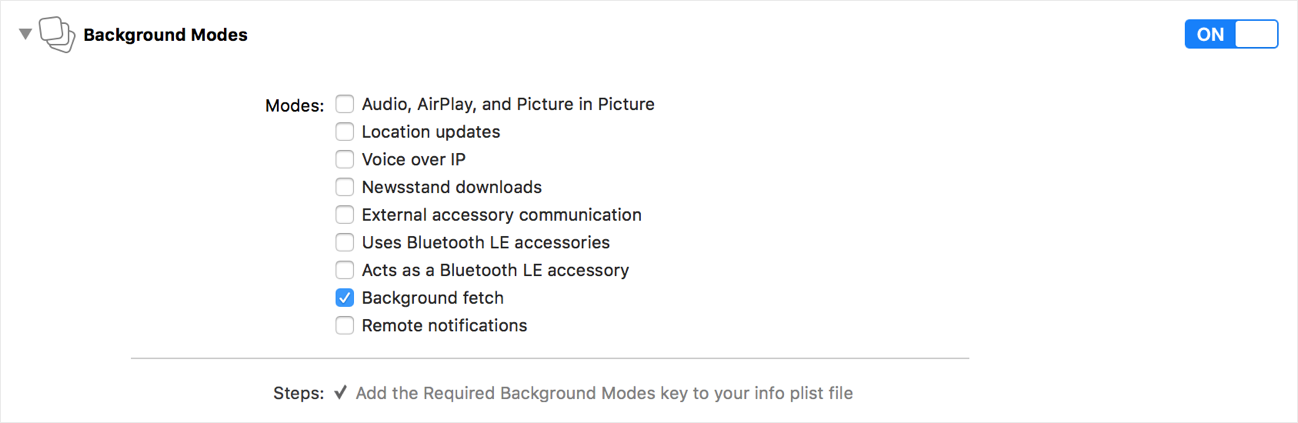The width and height of the screenshot is (1298, 423).
Task: Check Uses Bluetooth LE accessories
Action: click(345, 242)
